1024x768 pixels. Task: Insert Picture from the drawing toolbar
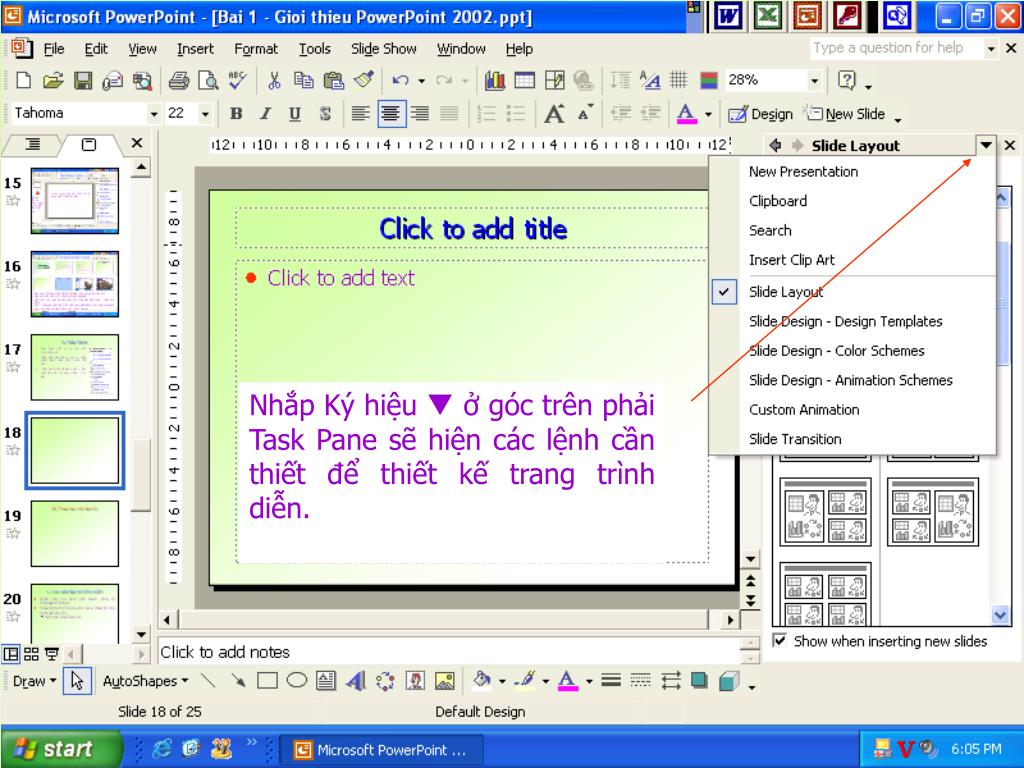pyautogui.click(x=445, y=681)
